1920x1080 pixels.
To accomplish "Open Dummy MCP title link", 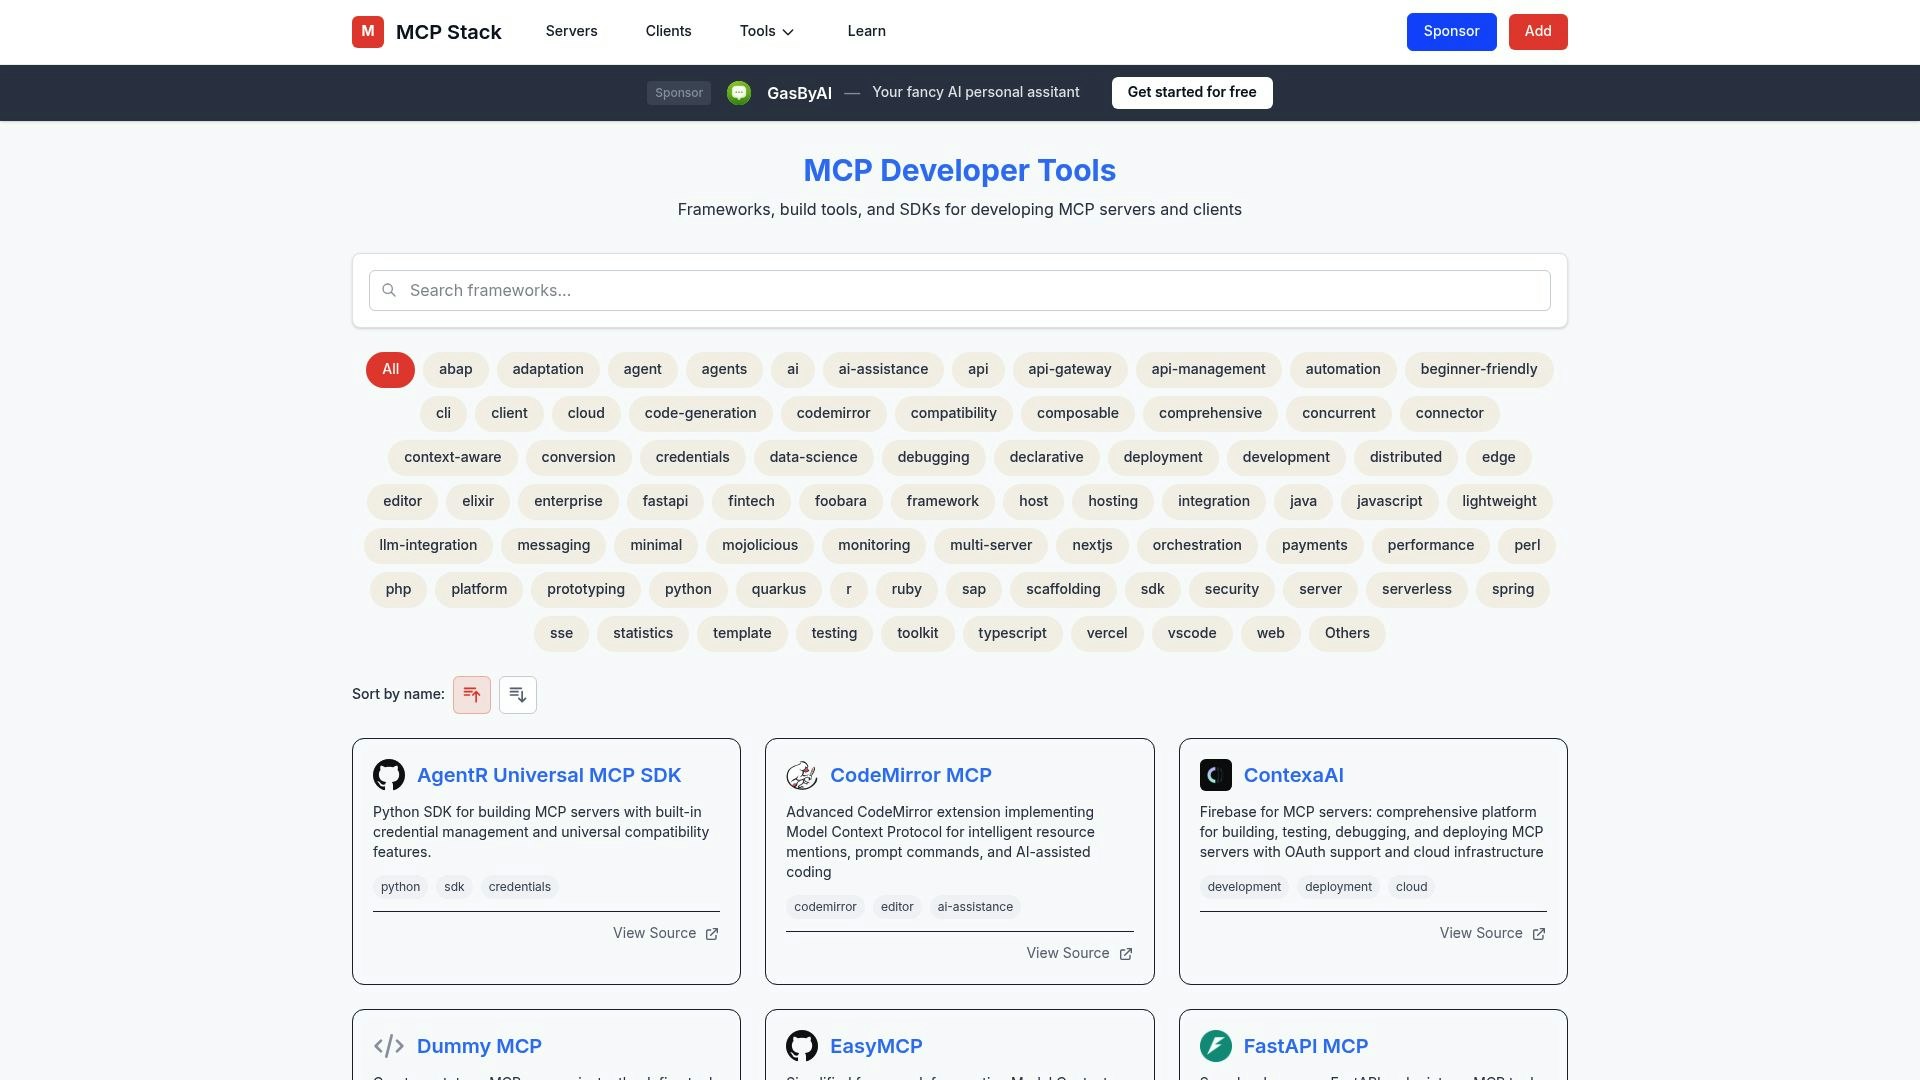I will click(479, 1046).
